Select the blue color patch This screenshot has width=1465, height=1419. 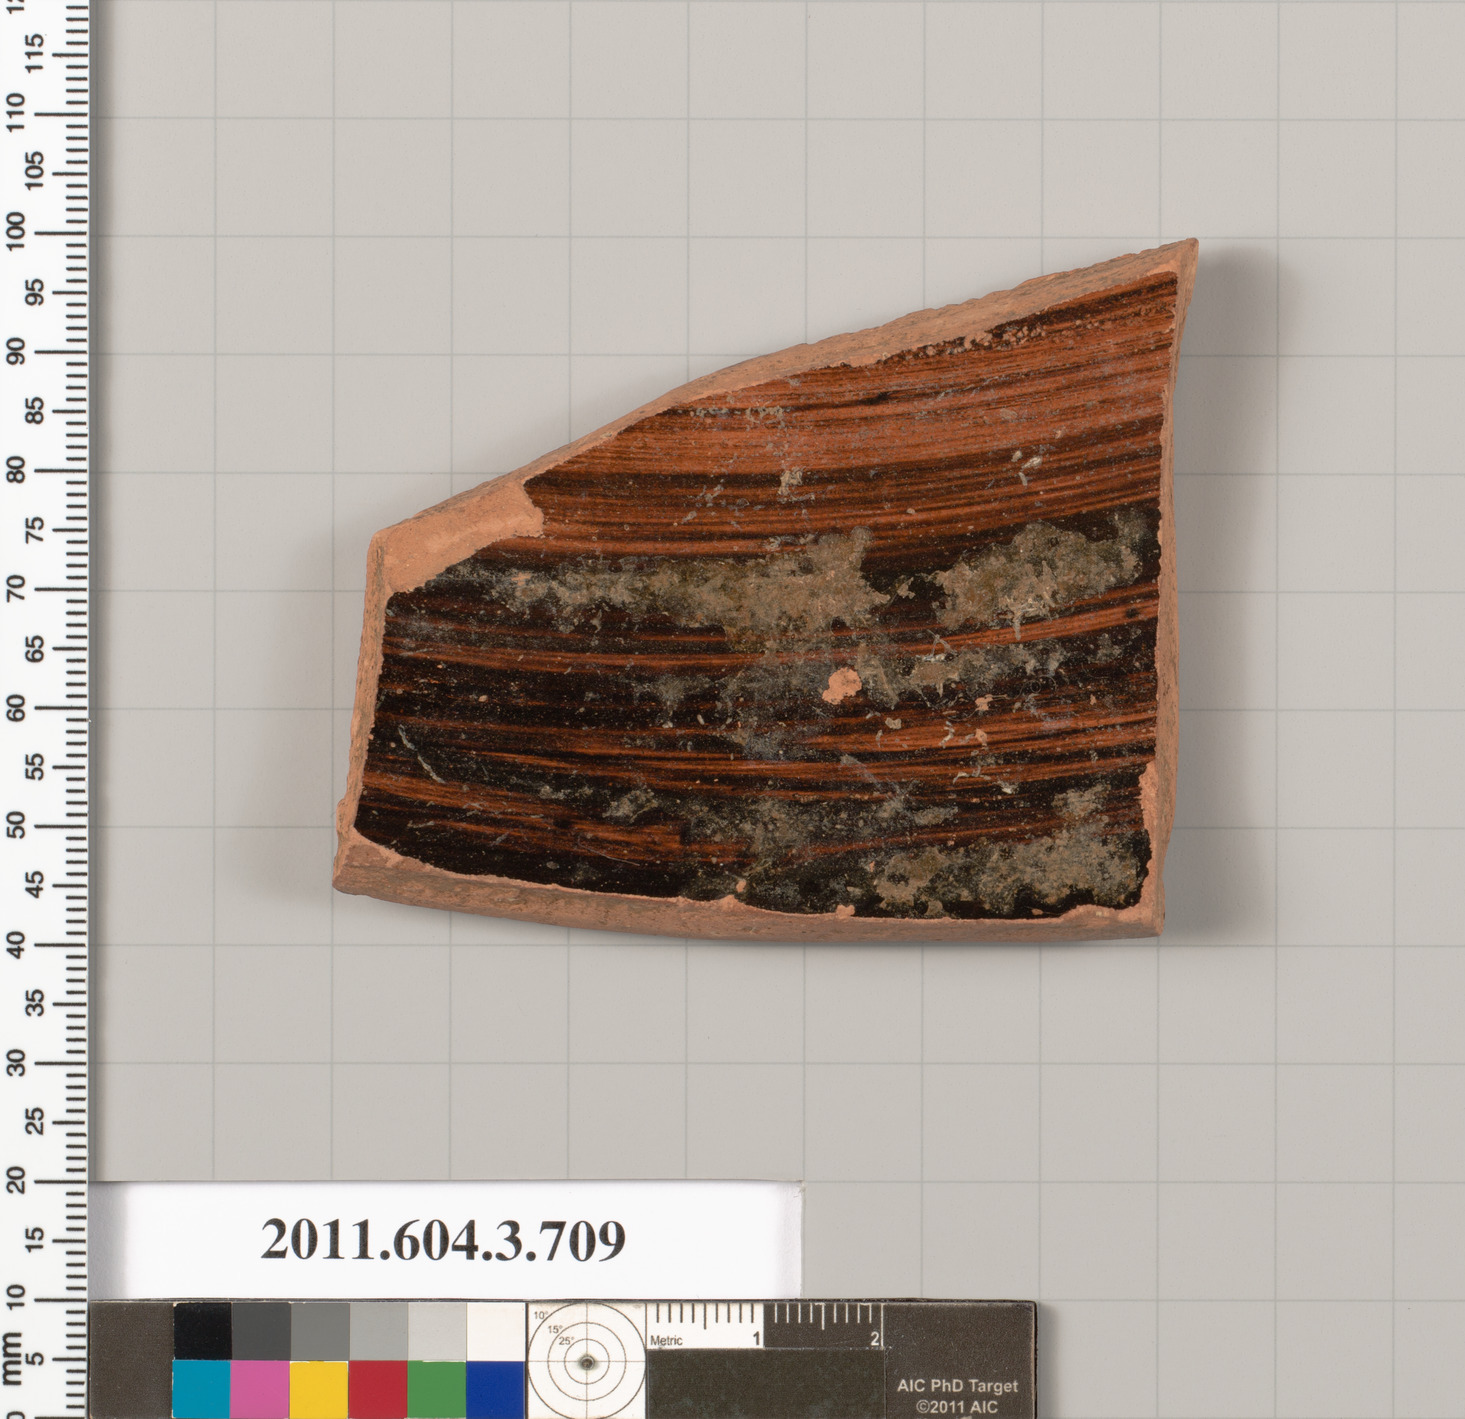click(495, 1389)
